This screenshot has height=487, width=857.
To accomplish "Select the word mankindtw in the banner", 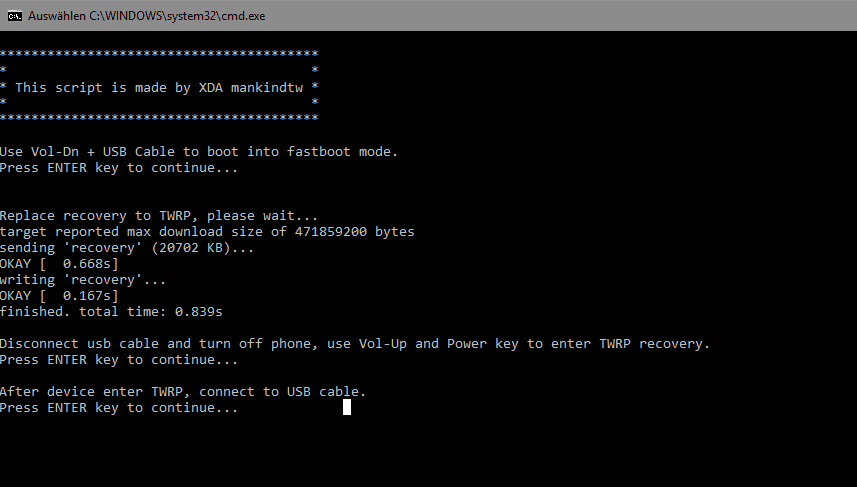I will [267, 87].
